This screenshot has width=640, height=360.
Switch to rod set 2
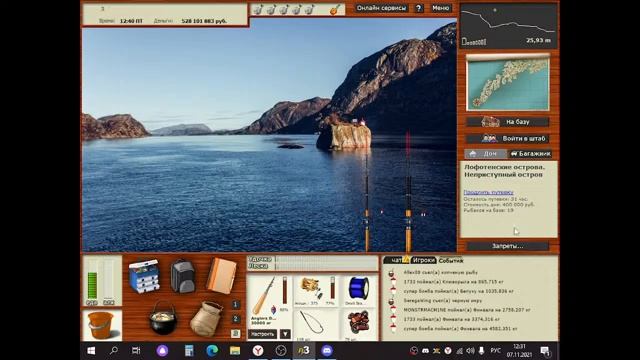pyautogui.click(x=235, y=319)
